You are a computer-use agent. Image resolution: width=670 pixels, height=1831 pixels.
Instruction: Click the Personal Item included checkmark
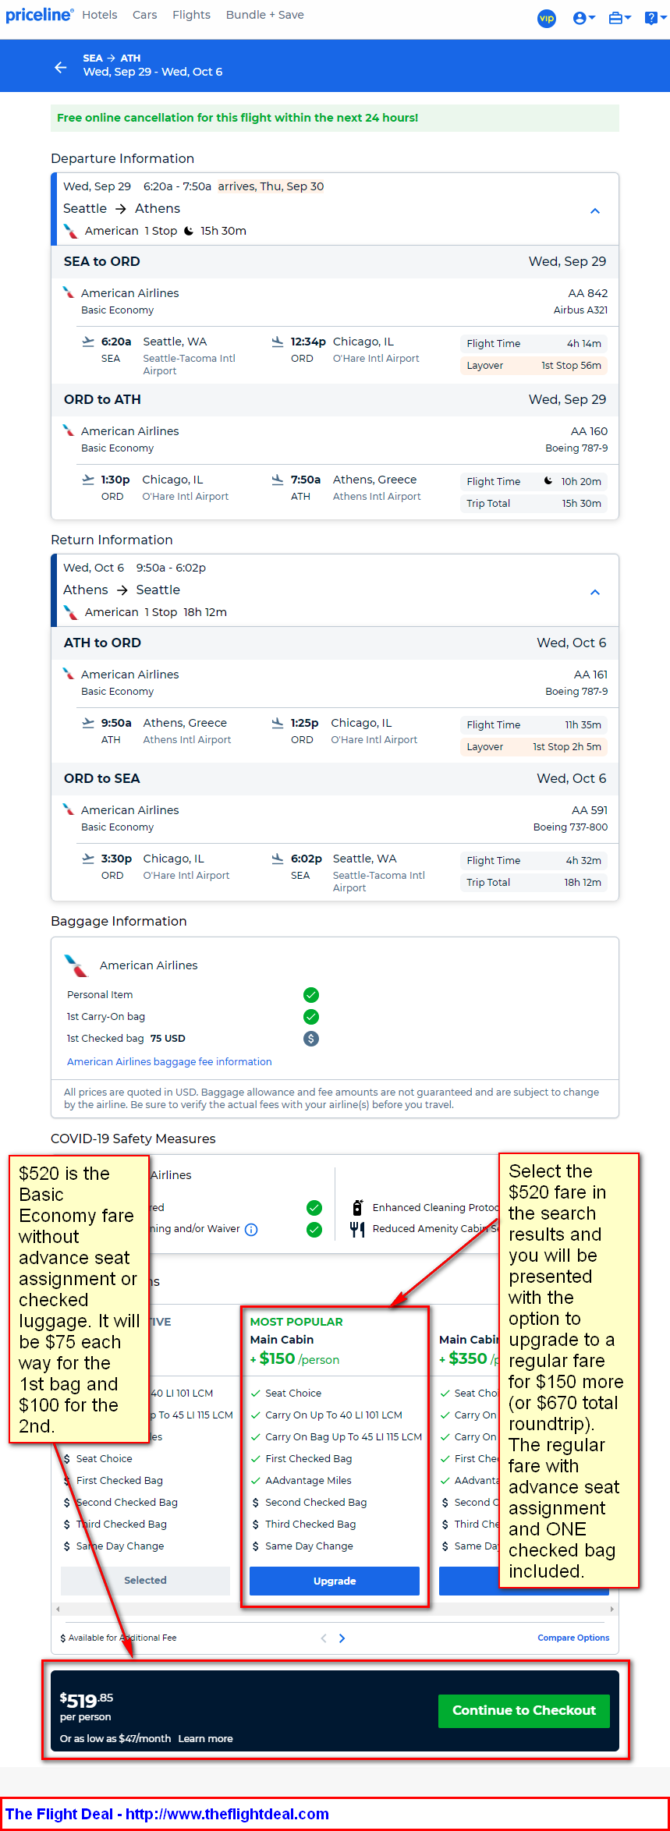click(311, 995)
